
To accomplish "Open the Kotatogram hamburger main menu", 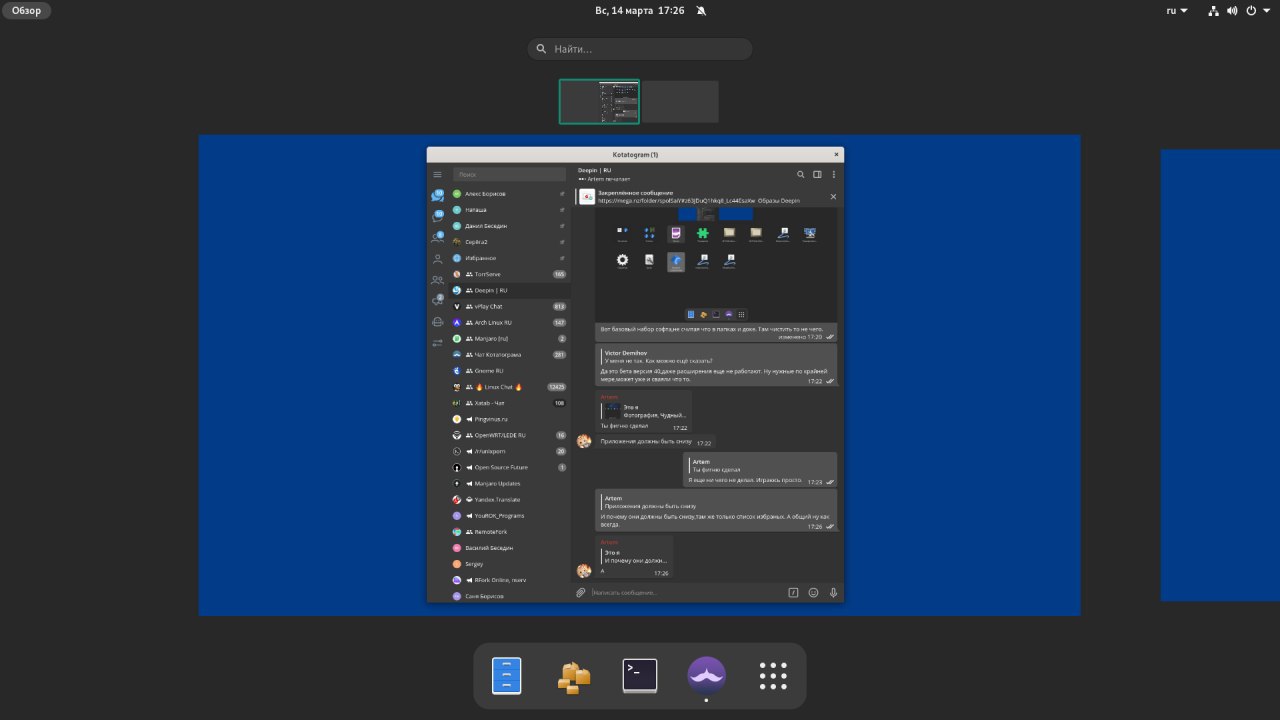I will tap(437, 174).
